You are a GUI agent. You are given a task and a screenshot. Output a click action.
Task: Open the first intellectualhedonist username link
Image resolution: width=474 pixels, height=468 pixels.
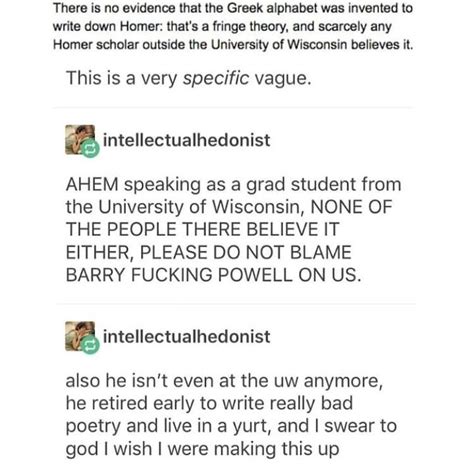click(x=186, y=140)
